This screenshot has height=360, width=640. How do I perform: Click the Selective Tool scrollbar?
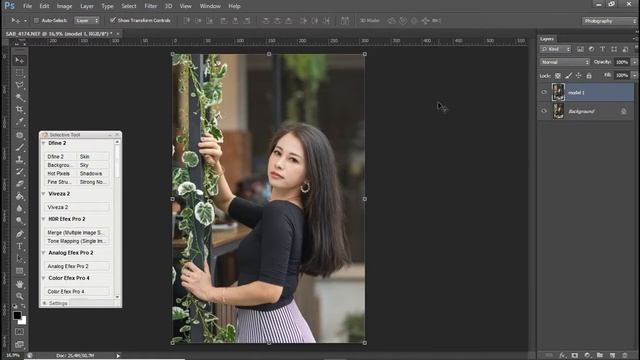tap(117, 161)
